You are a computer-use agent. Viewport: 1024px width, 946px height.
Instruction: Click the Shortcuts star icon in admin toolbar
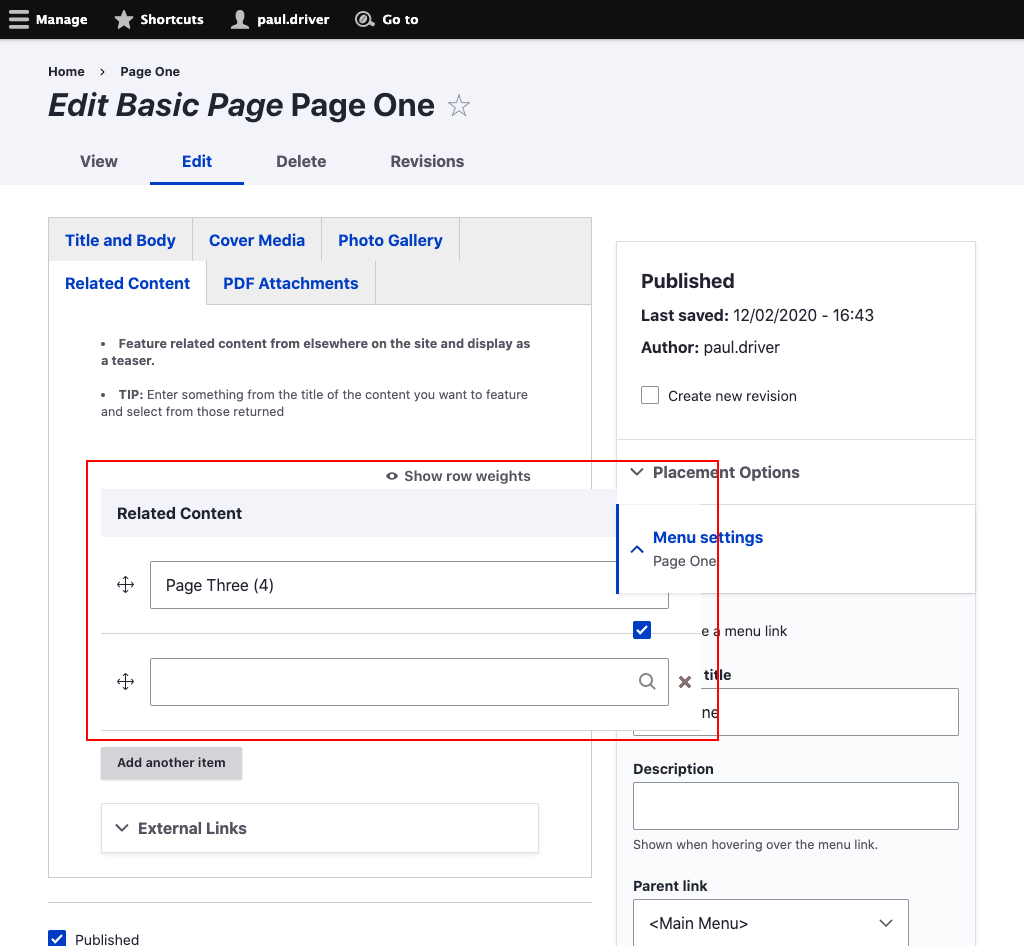point(123,18)
